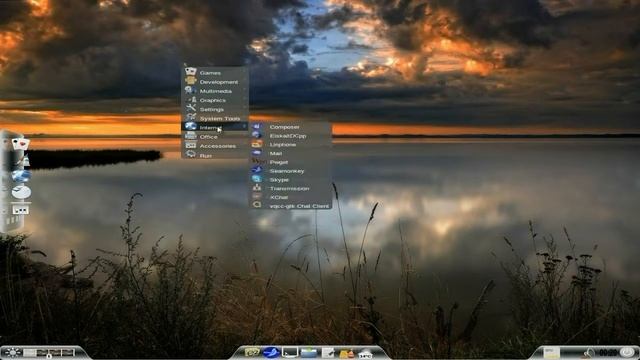Screen dimensions: 640x360
Task: Launch EiskaltDCpp from the Internet submenu
Action: tap(291, 136)
